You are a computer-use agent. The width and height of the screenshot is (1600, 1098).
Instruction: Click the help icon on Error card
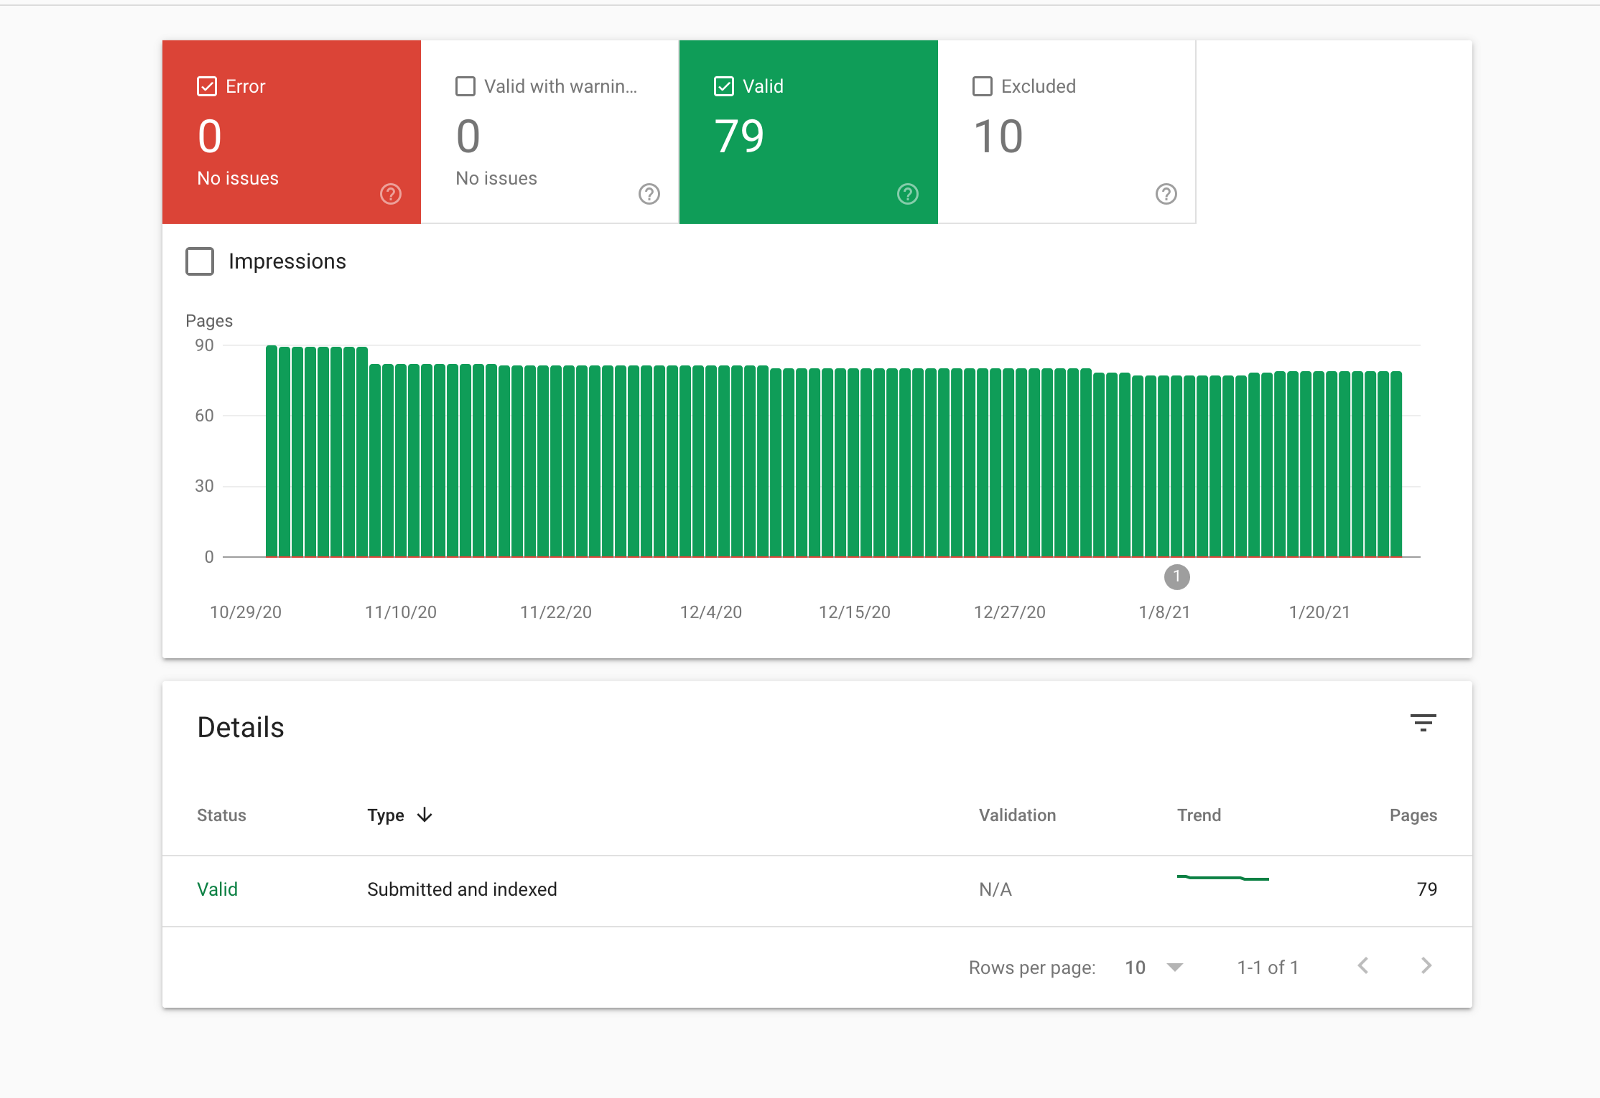coord(391,194)
